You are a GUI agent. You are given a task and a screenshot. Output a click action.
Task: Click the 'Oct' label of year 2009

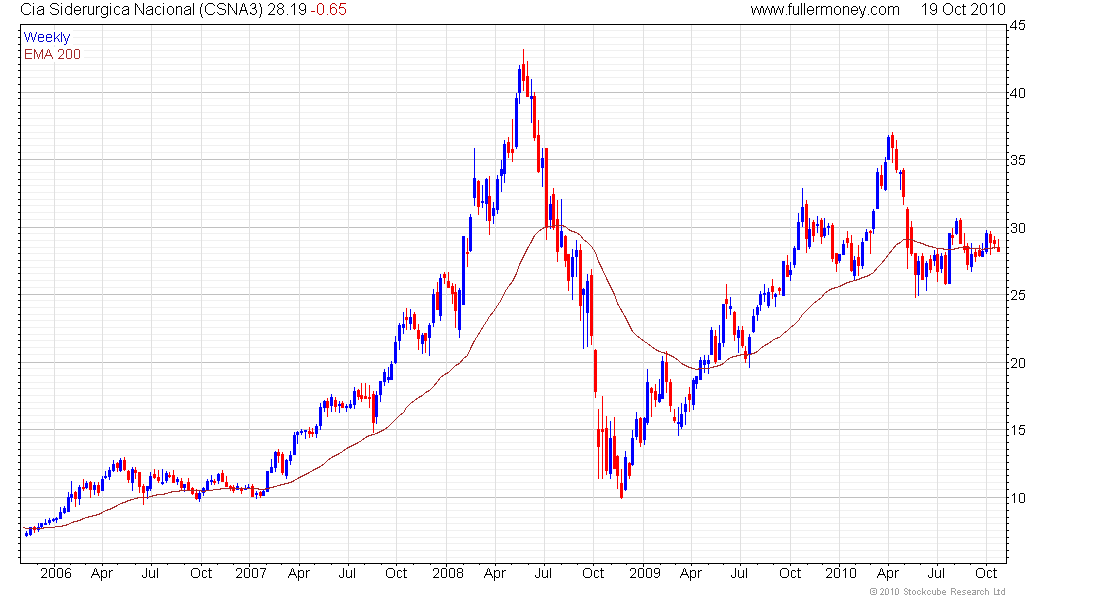[790, 573]
